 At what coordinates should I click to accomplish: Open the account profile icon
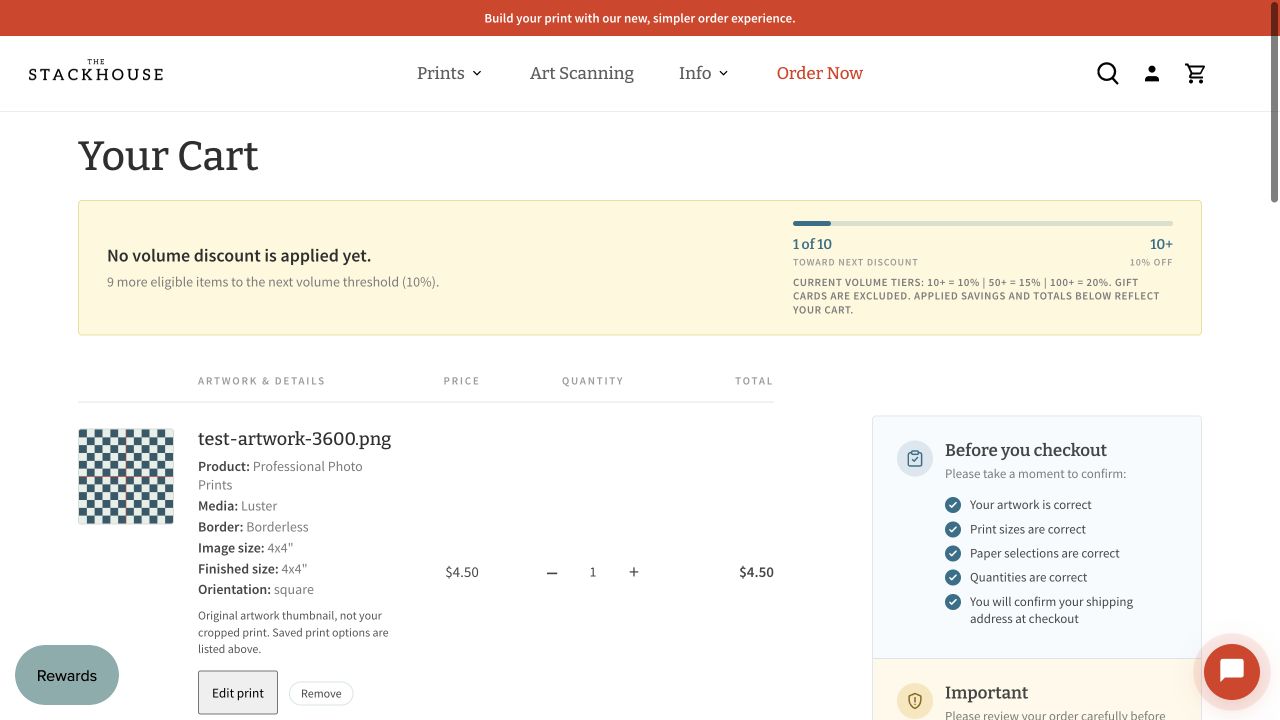(x=1152, y=73)
